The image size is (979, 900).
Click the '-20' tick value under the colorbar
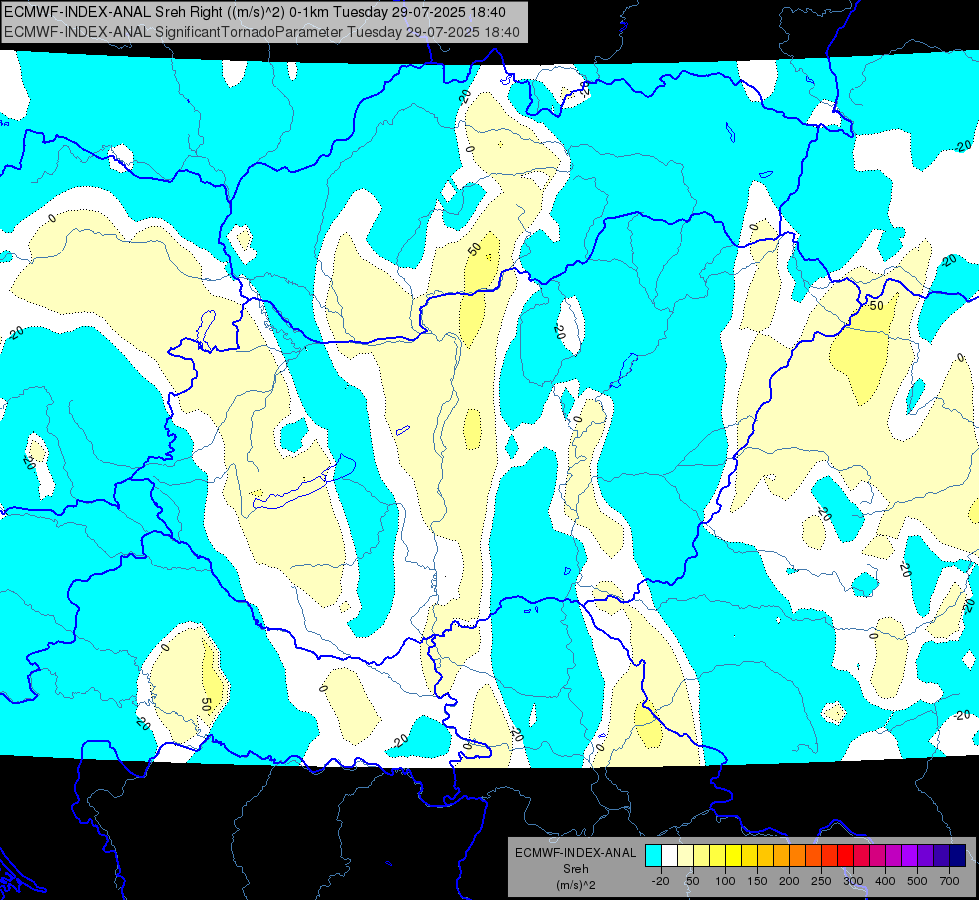(660, 881)
